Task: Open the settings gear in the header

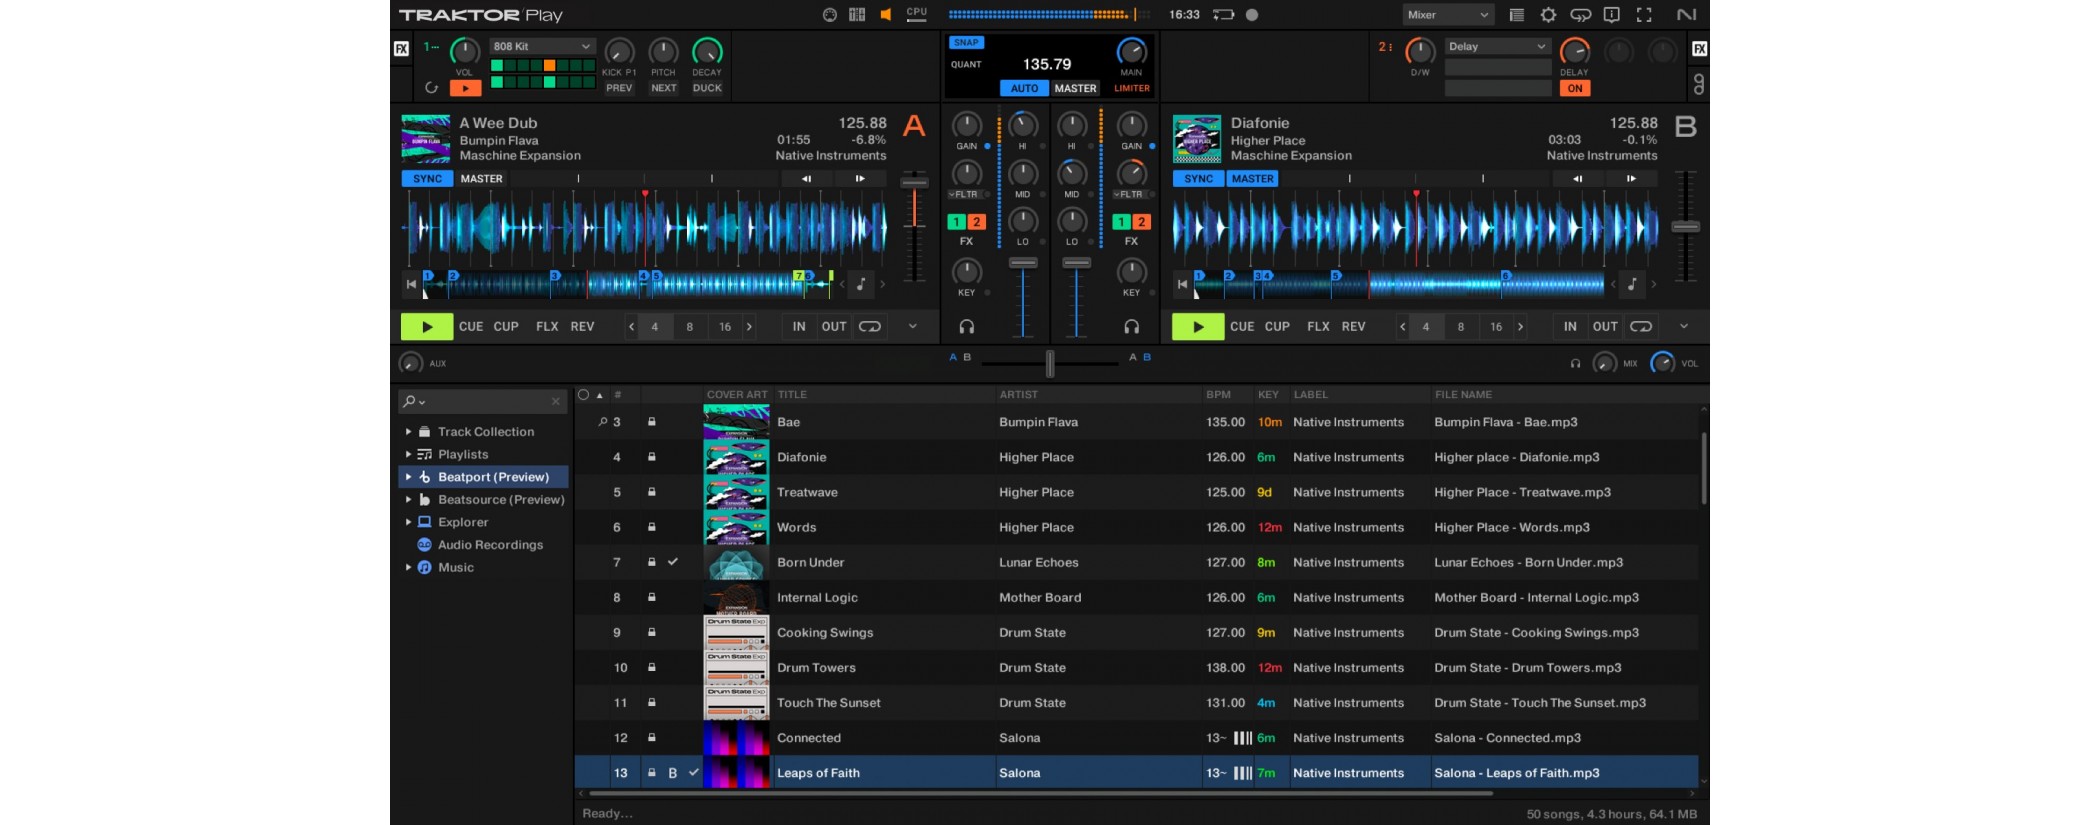Action: coord(1548,15)
